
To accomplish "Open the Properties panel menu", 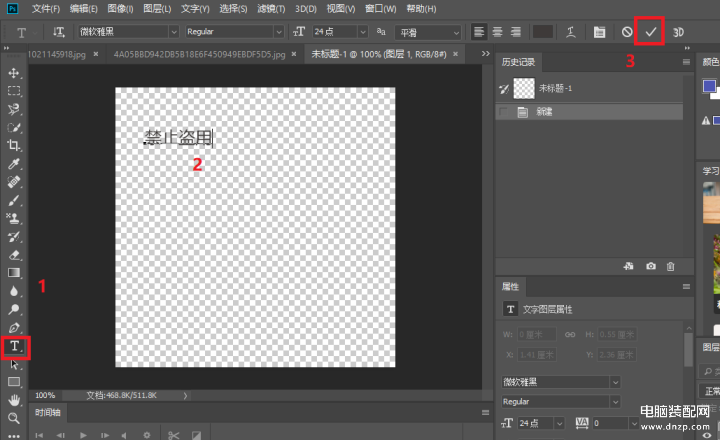I will tap(686, 287).
